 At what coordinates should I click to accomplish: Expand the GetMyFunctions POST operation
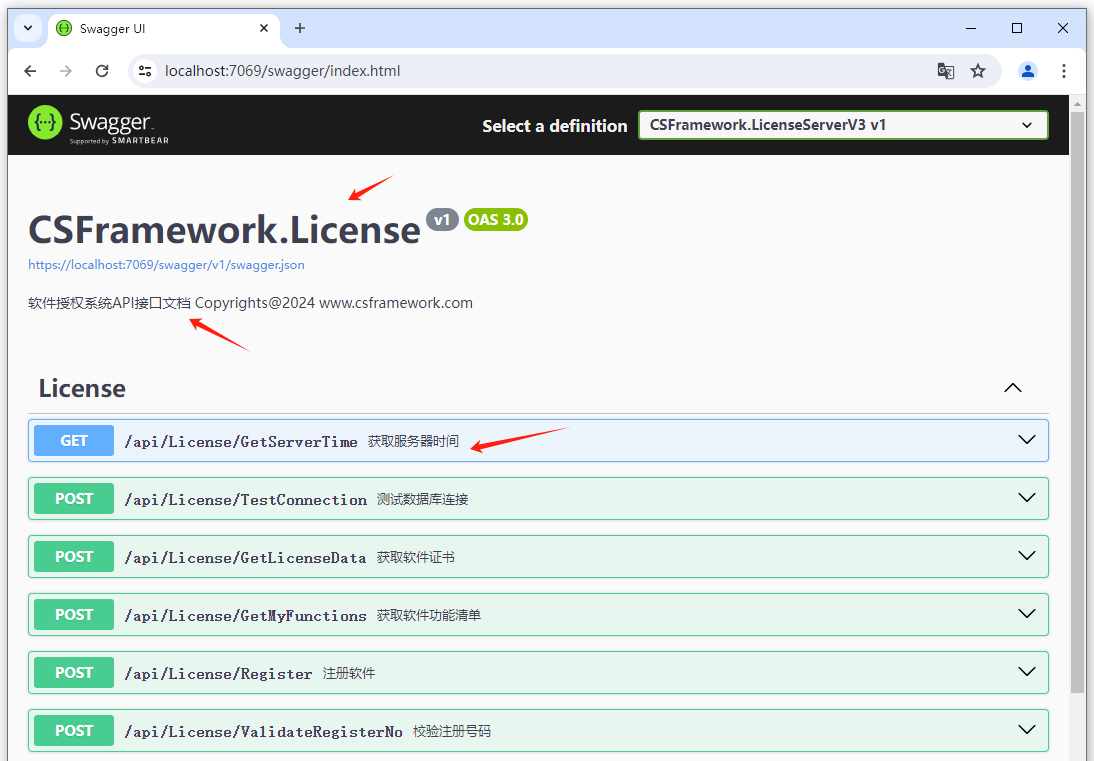point(1026,614)
